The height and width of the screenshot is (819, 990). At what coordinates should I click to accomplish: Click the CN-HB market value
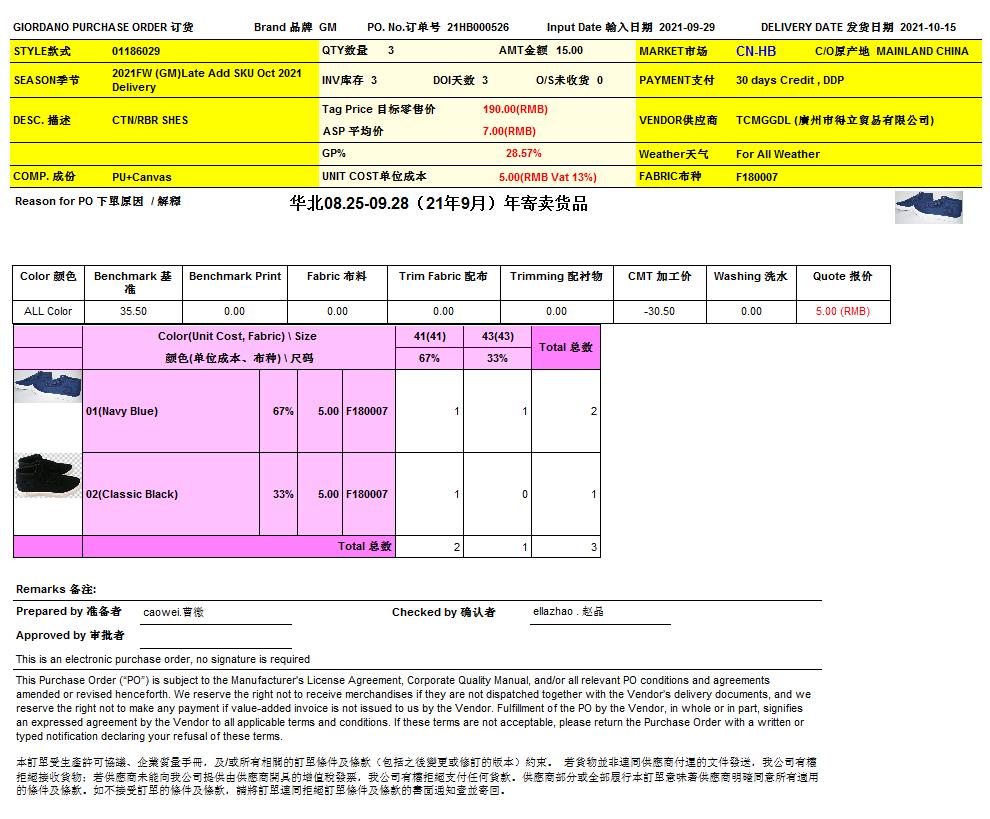[x=755, y=51]
